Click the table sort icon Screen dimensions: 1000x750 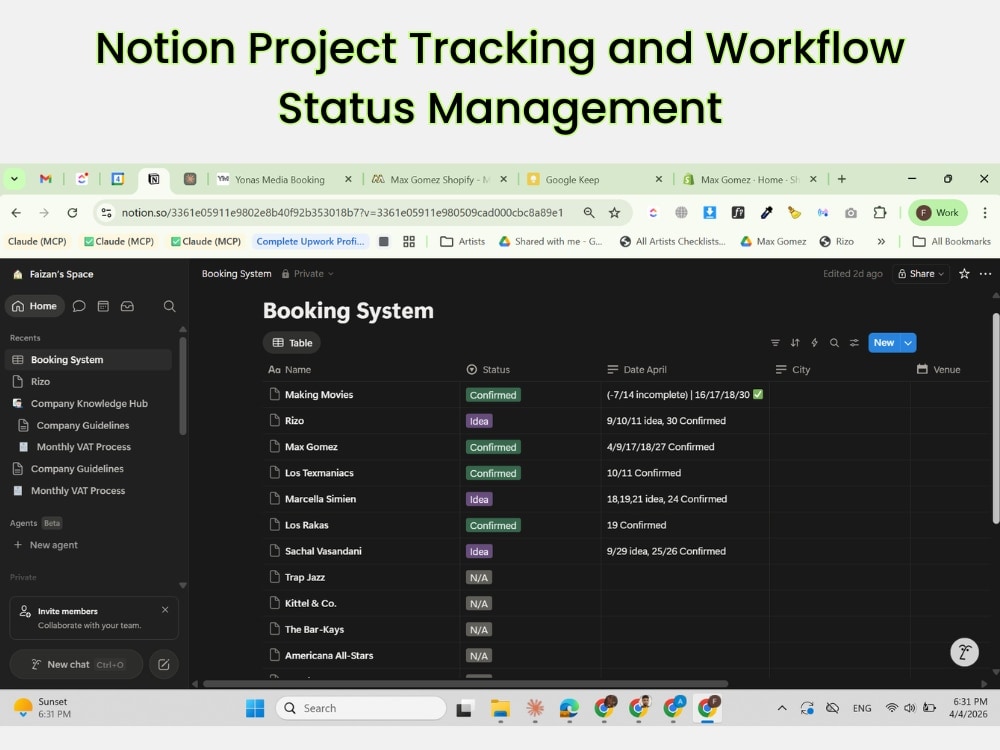[795, 342]
